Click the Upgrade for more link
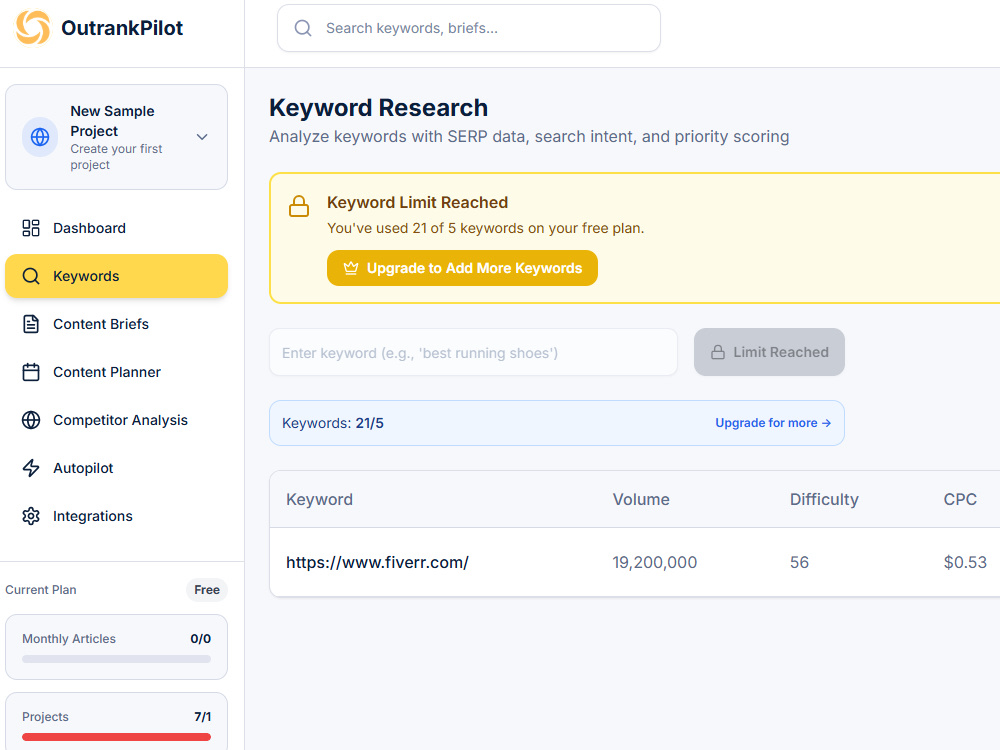Image resolution: width=1000 pixels, height=750 pixels. pos(773,423)
